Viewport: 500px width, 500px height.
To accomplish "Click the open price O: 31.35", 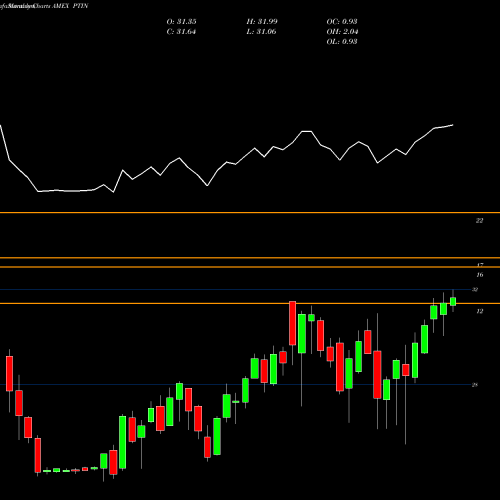I will [181, 22].
